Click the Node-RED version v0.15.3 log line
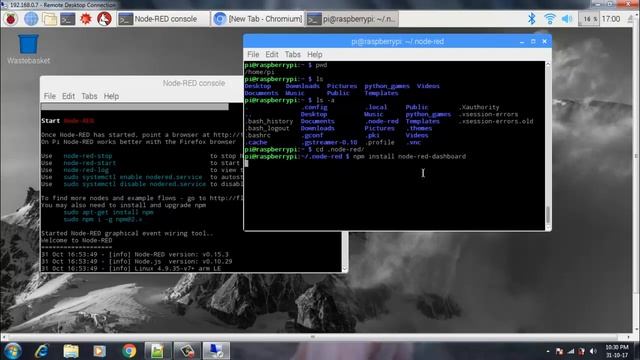Viewport: 640px width, 360px height. click(x=135, y=254)
